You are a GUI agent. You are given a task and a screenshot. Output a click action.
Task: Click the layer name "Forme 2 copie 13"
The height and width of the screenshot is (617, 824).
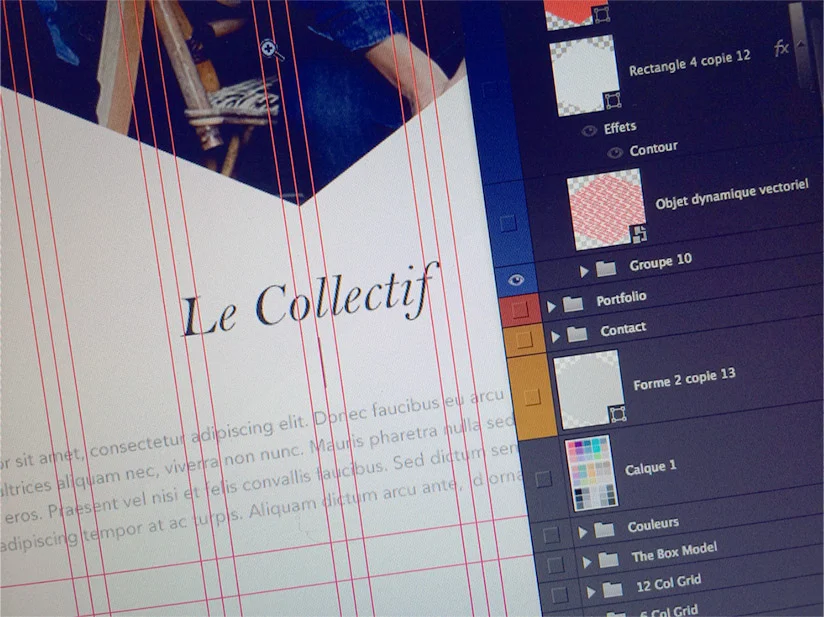coord(684,379)
